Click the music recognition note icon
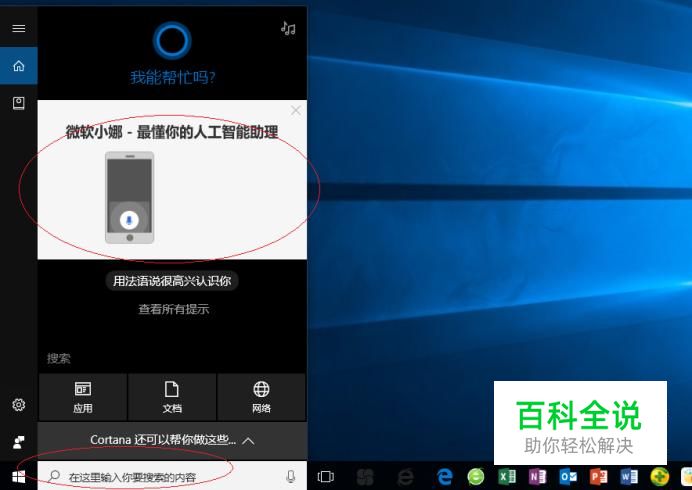Screen dimensions: 692x490 click(x=288, y=29)
